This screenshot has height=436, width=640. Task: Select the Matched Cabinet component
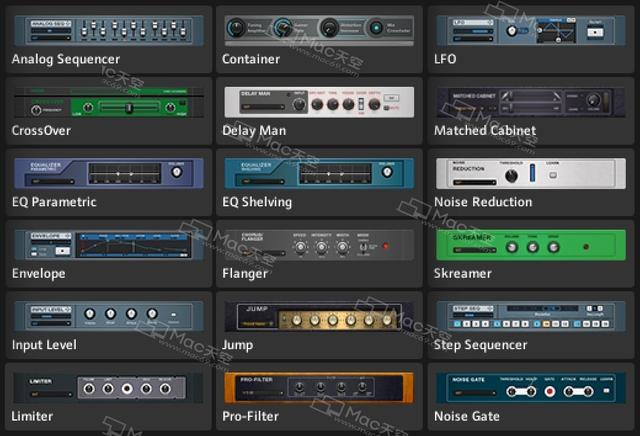point(531,111)
